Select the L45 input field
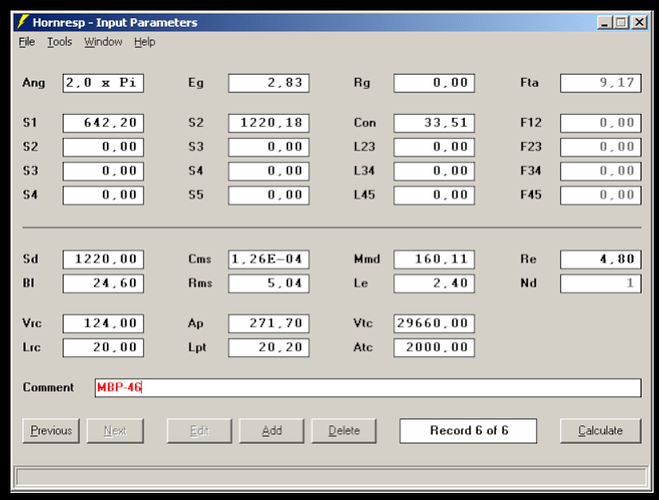 [x=434, y=195]
